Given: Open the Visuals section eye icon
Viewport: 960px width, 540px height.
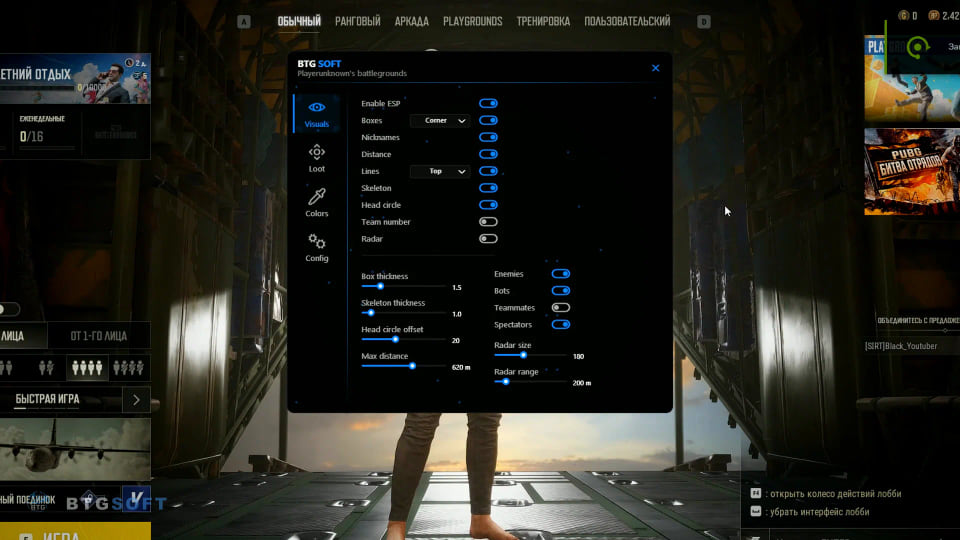Looking at the screenshot, I should (317, 107).
